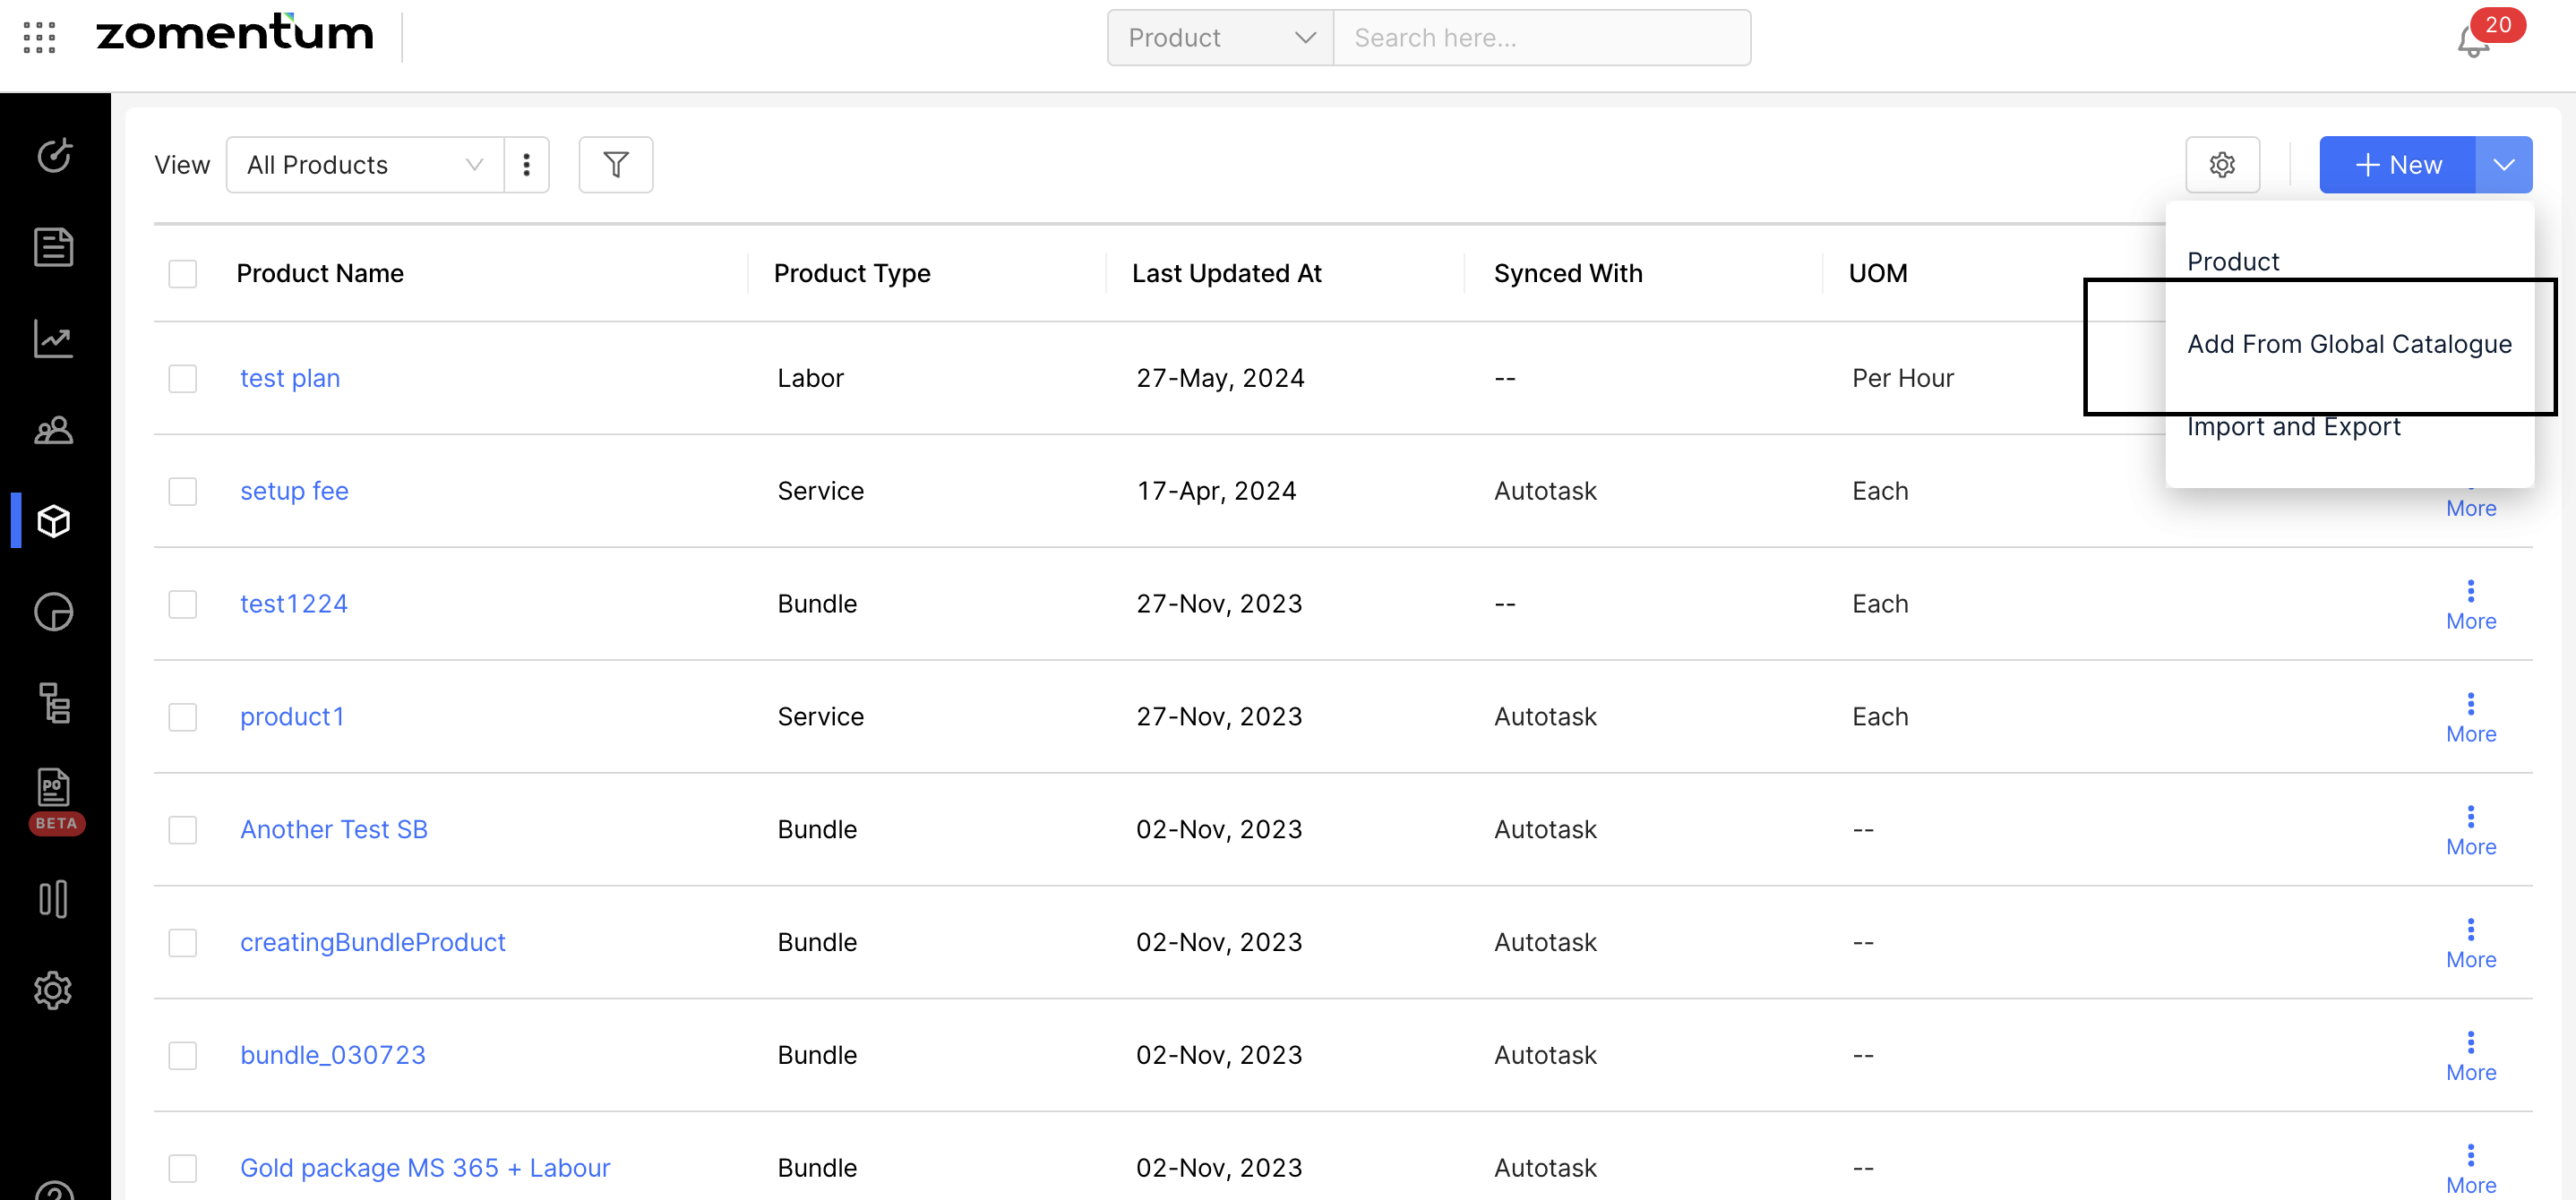Click the blue New button
This screenshot has height=1200, width=2576.
point(2397,165)
